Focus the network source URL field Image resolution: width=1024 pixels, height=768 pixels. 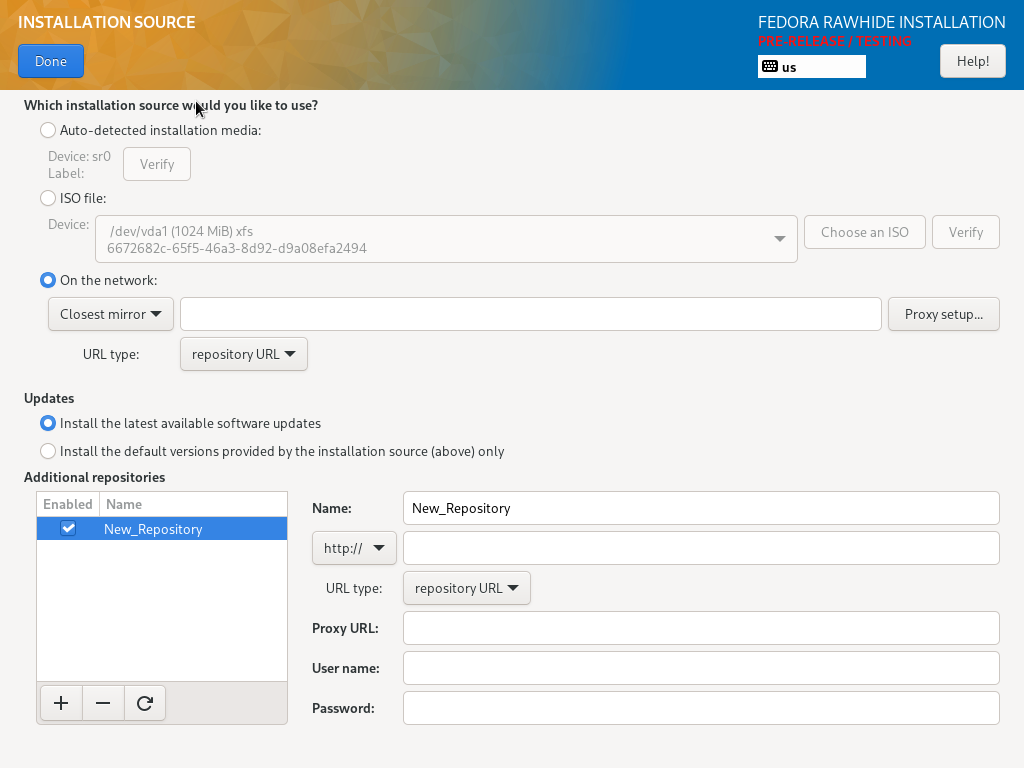531,314
